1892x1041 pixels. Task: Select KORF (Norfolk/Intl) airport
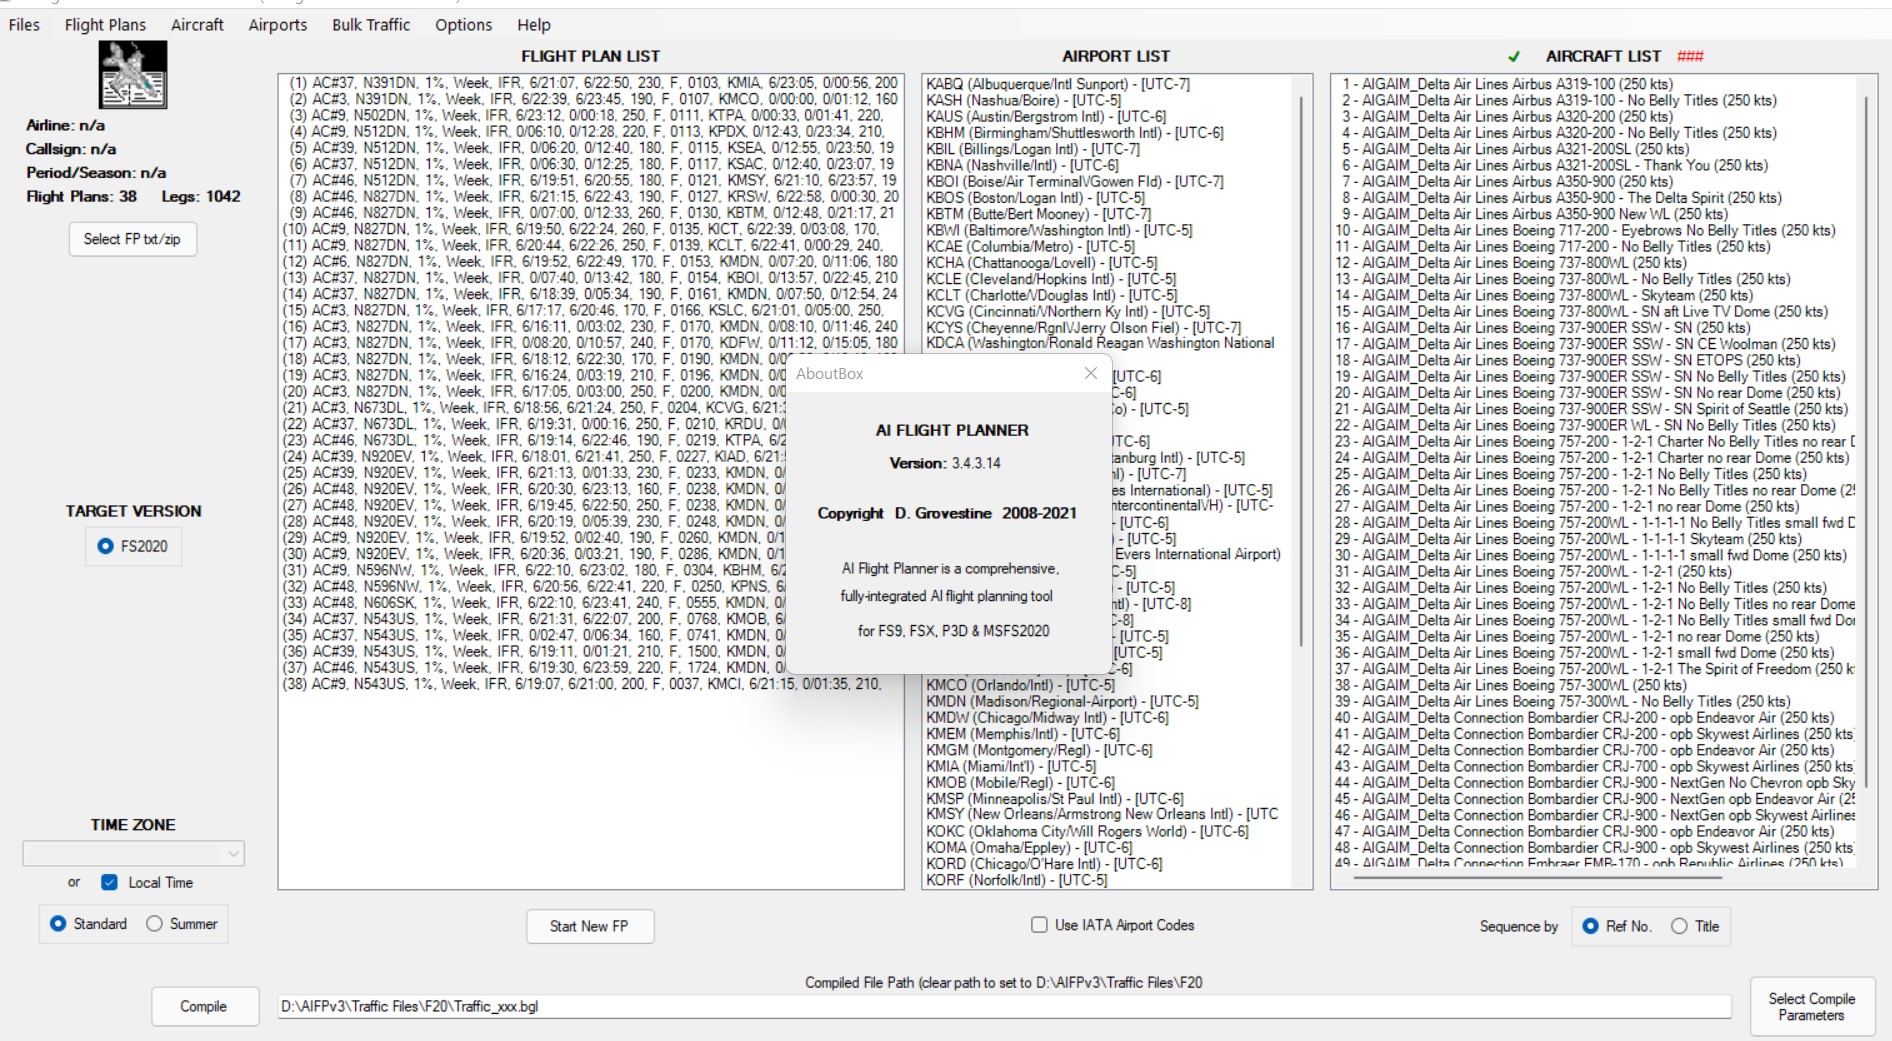pyautogui.click(x=1016, y=880)
